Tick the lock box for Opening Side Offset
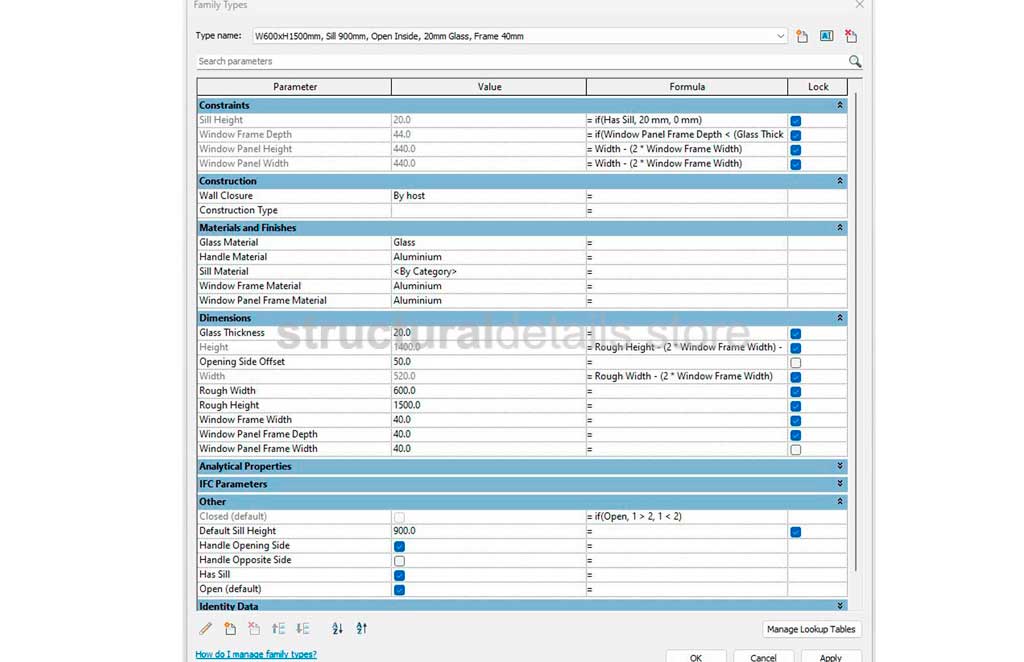The image size is (1024, 662). pos(796,362)
